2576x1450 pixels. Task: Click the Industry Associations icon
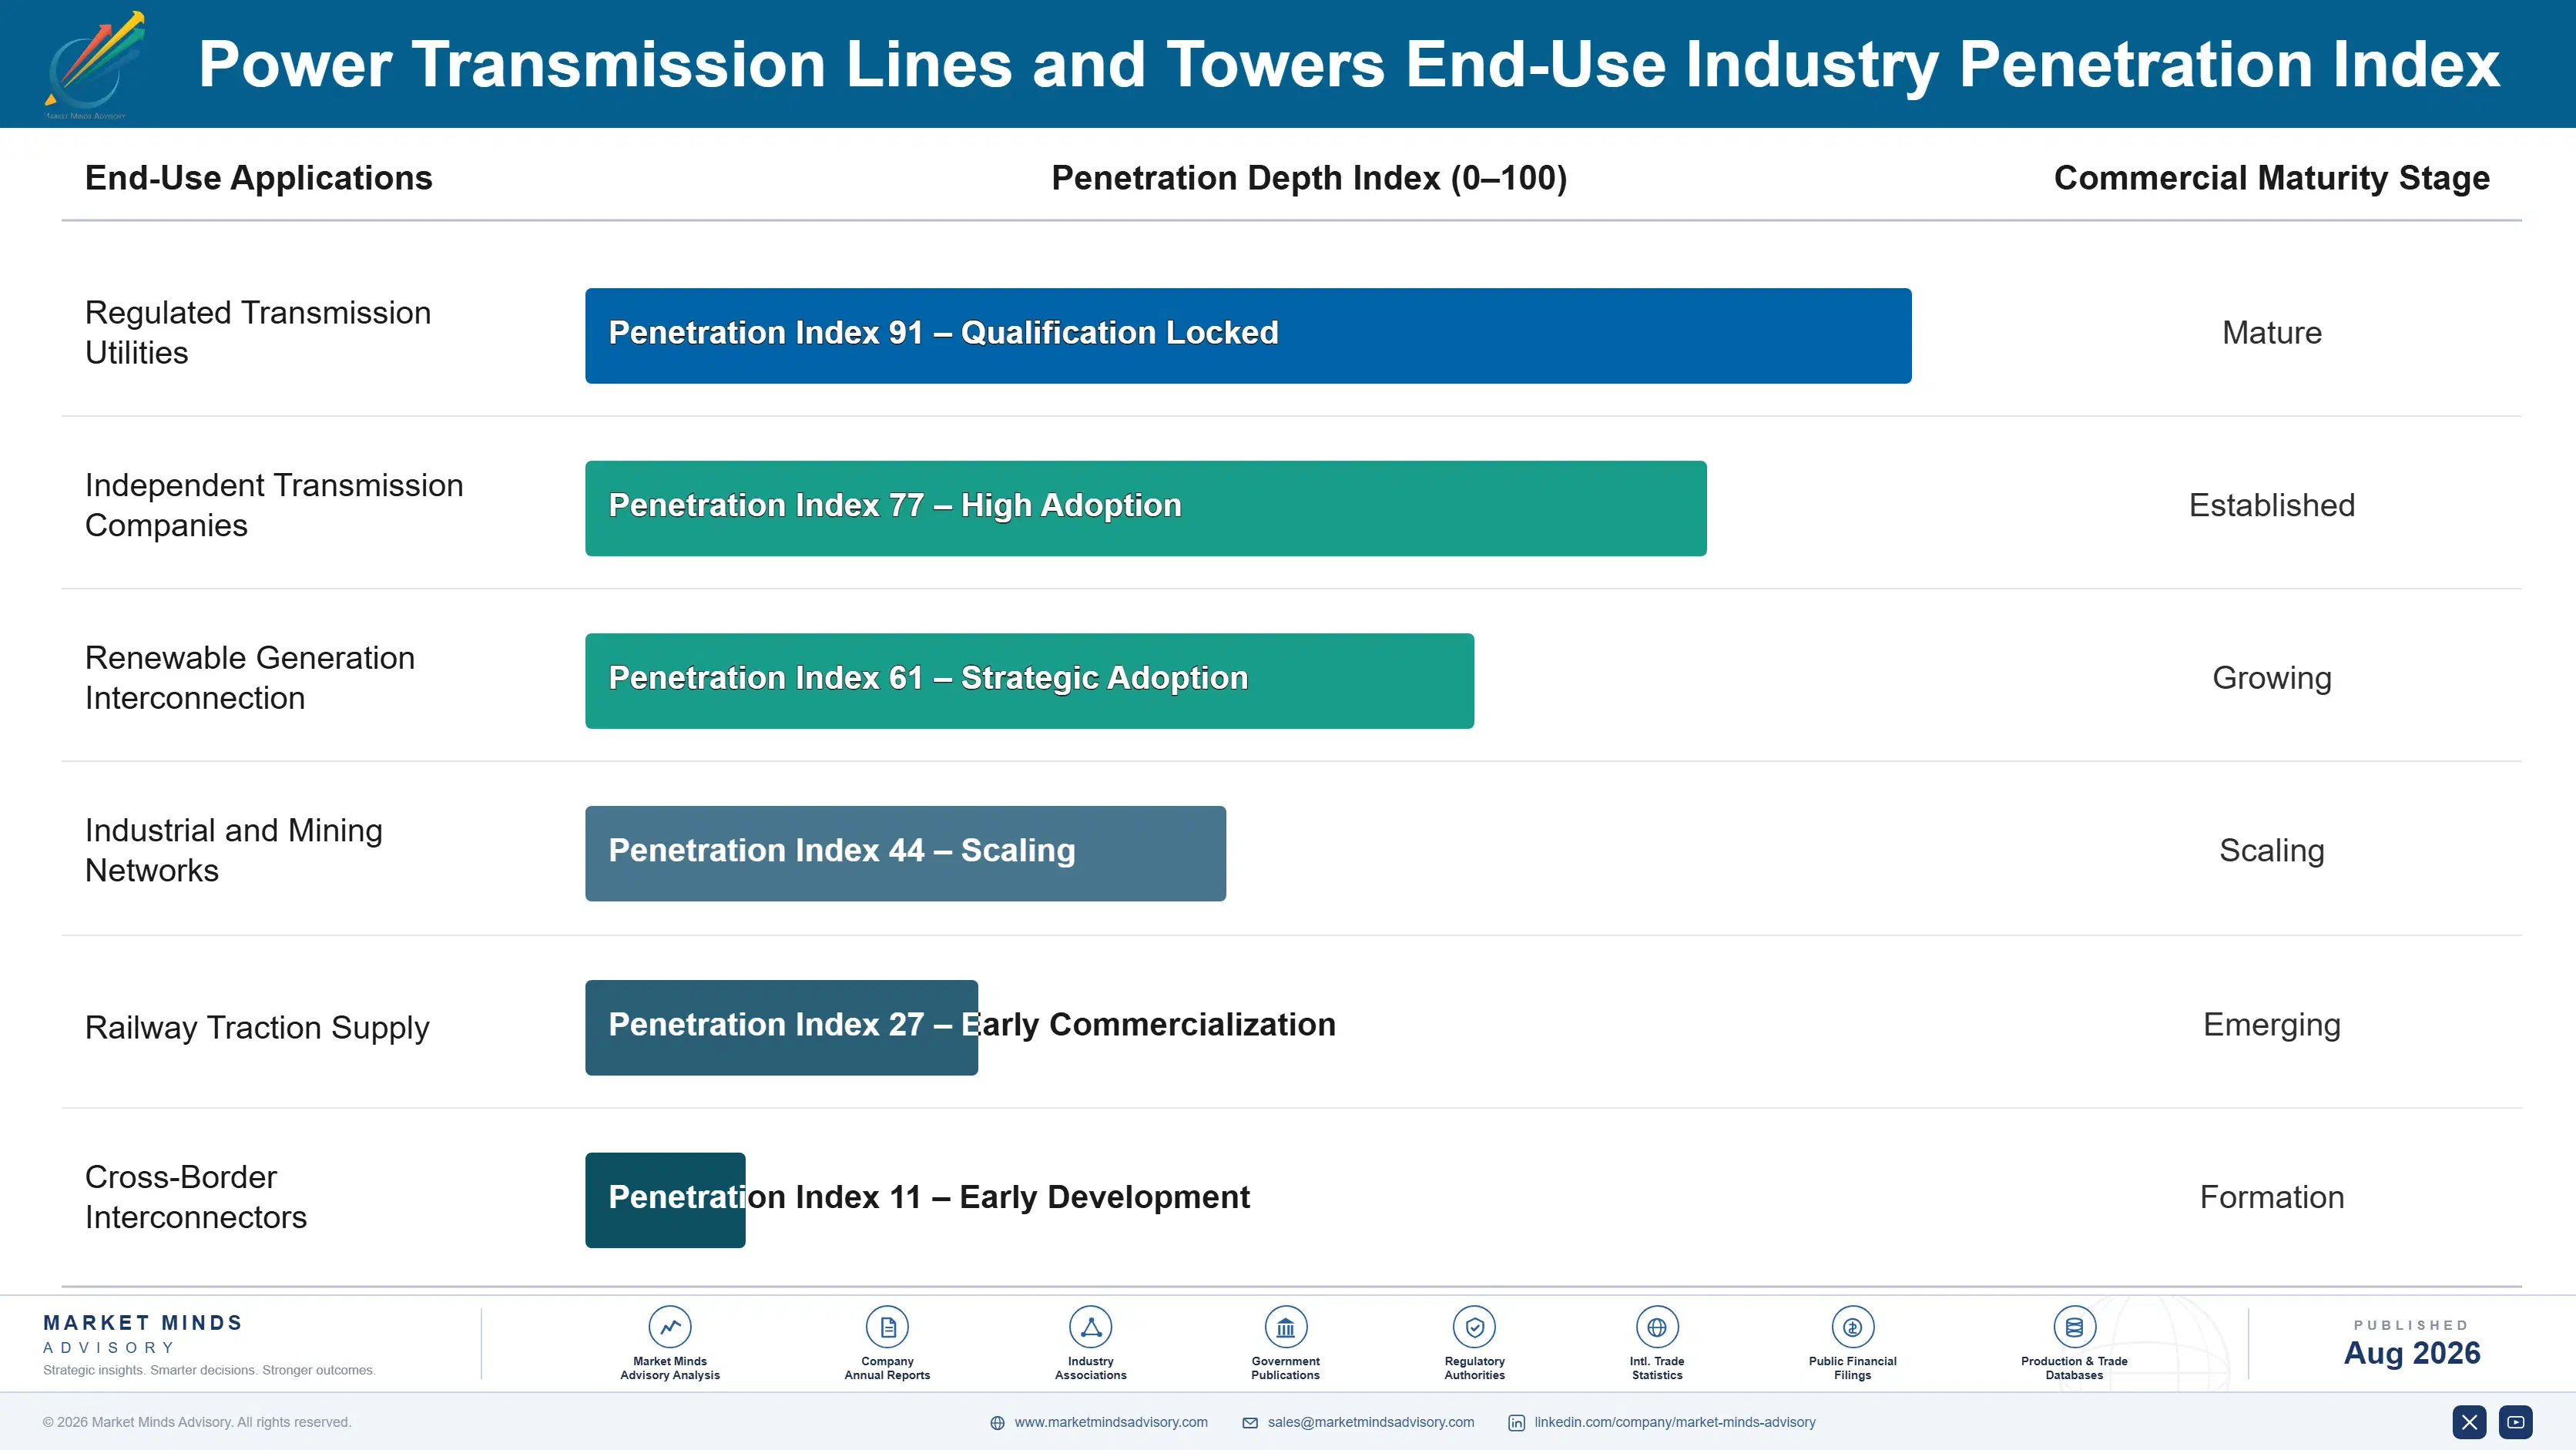[x=1090, y=1327]
